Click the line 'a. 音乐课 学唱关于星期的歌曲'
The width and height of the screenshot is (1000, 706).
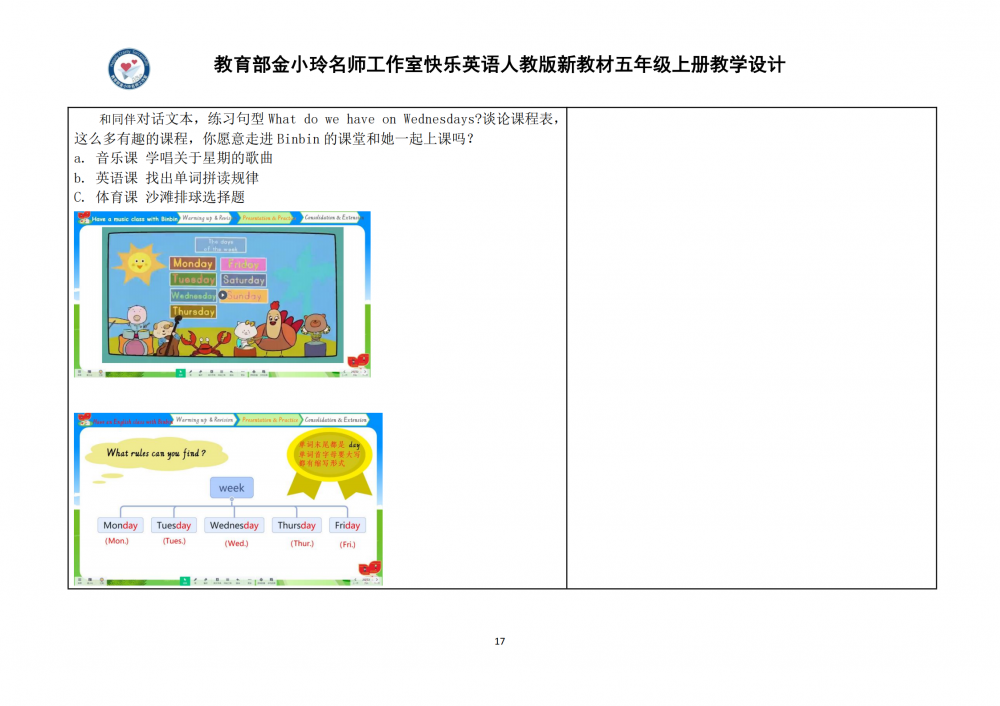[173, 158]
